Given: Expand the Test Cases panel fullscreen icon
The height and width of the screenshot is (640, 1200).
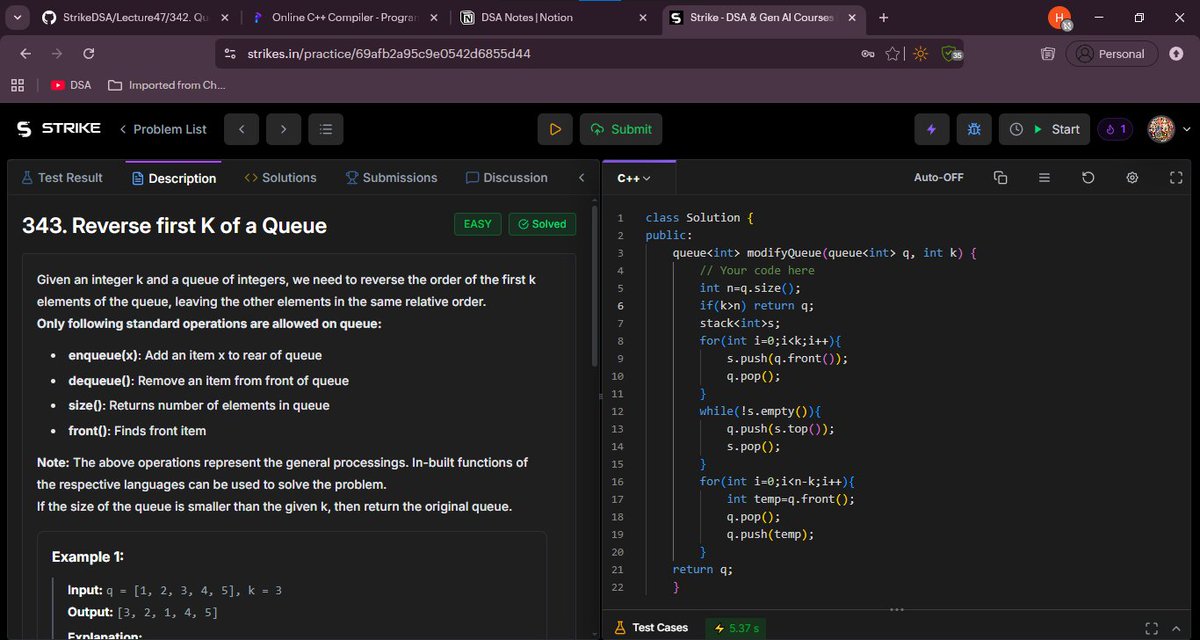Looking at the screenshot, I should (1152, 628).
